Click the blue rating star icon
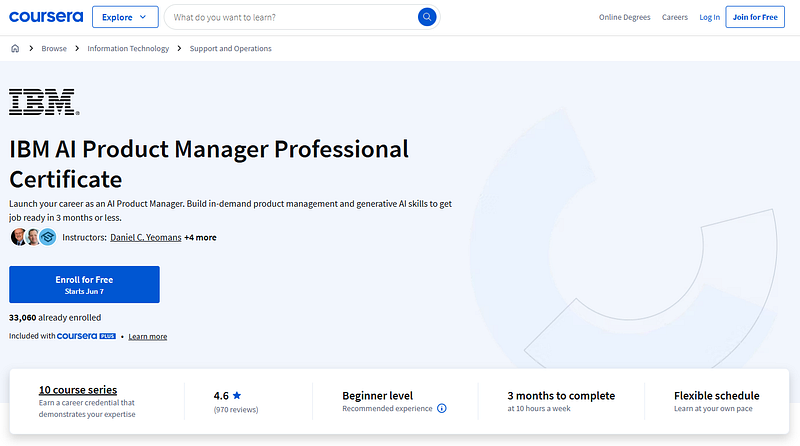Viewport: 800px width, 446px height. click(237, 395)
